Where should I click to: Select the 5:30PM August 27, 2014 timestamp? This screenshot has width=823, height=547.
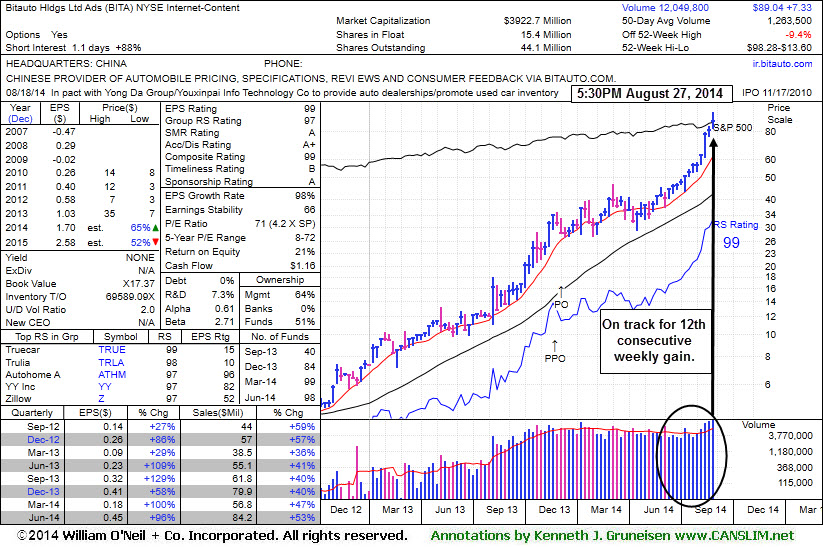coord(650,94)
